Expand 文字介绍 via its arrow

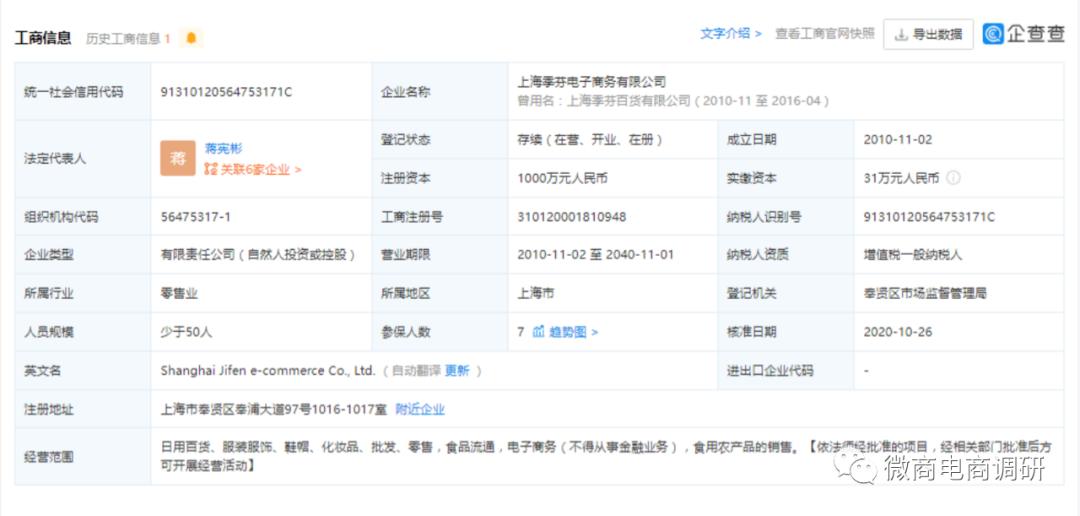(758, 34)
